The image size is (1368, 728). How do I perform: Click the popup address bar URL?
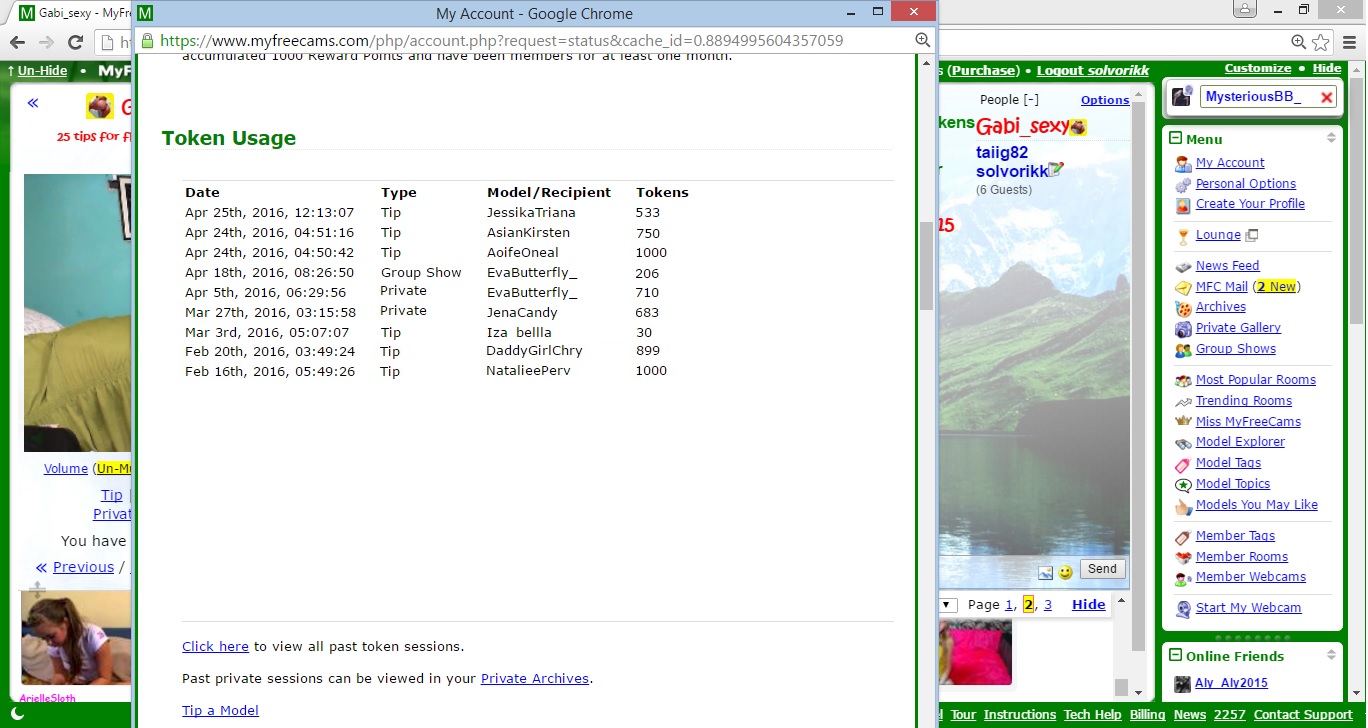pos(501,41)
